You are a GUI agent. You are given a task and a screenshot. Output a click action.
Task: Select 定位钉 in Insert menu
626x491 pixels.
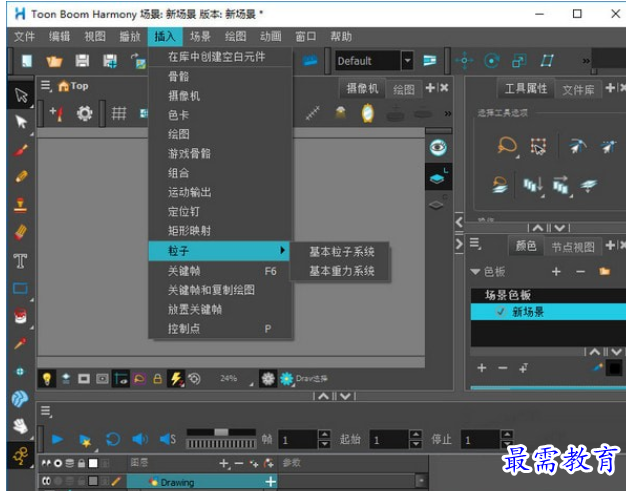coord(184,211)
